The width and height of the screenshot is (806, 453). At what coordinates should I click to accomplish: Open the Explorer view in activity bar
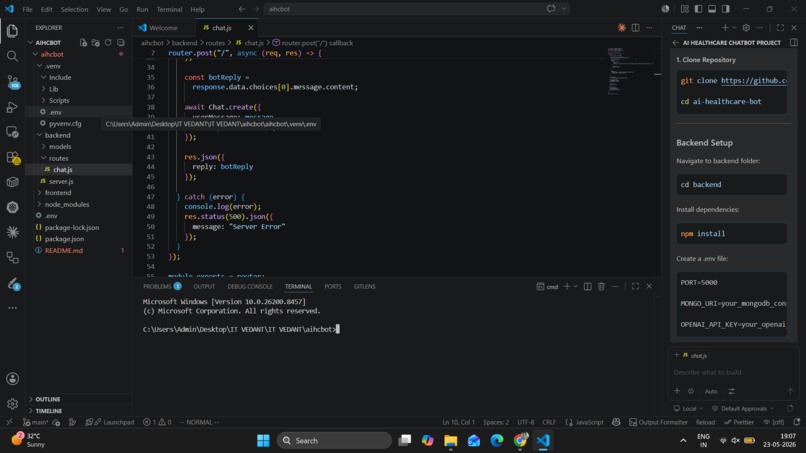pos(12,31)
